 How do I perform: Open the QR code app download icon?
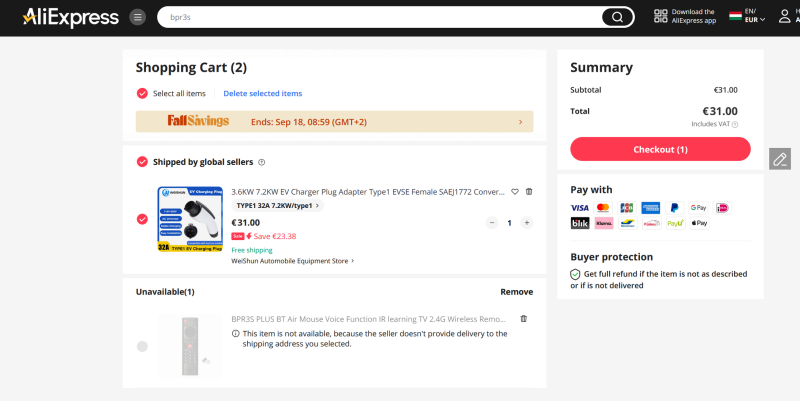tap(661, 16)
